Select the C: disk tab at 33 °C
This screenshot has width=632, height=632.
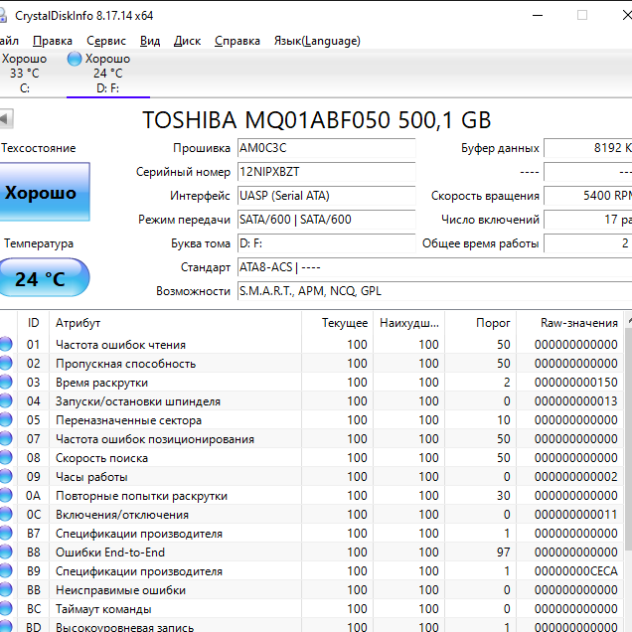pos(24,73)
